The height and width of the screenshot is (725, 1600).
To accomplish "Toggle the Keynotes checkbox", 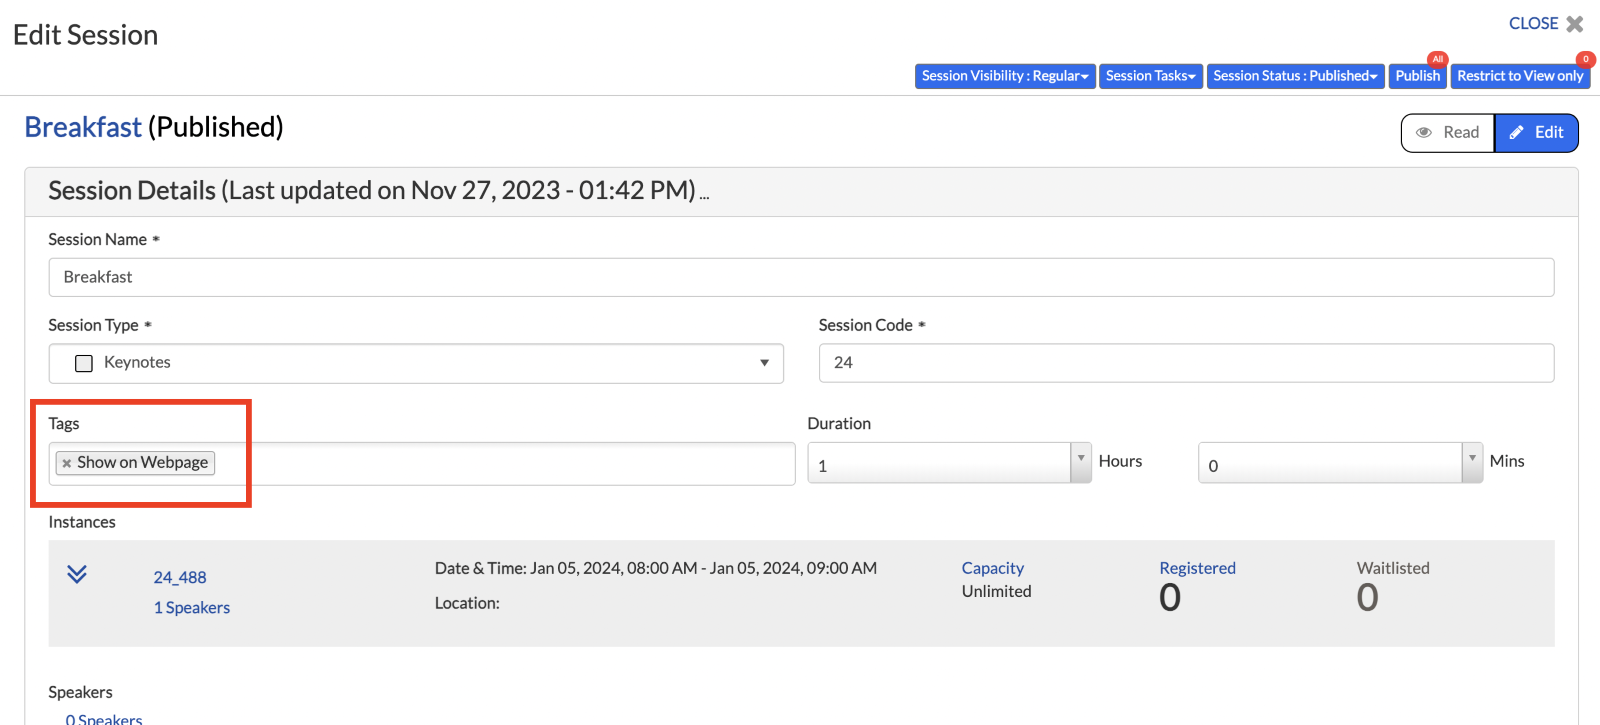I will 84,363.
